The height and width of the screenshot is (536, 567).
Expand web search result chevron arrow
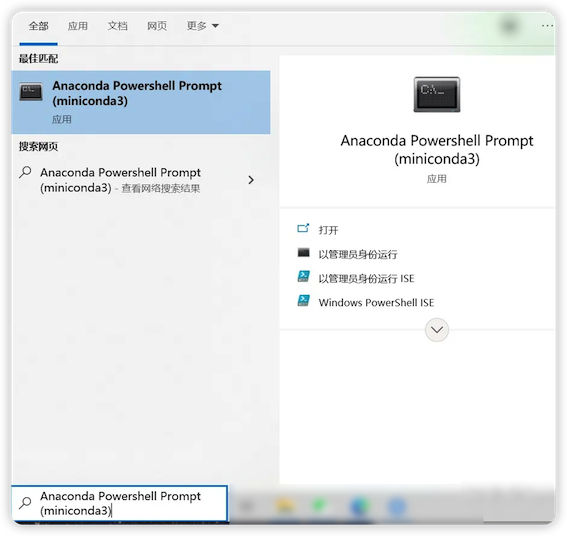click(x=251, y=180)
